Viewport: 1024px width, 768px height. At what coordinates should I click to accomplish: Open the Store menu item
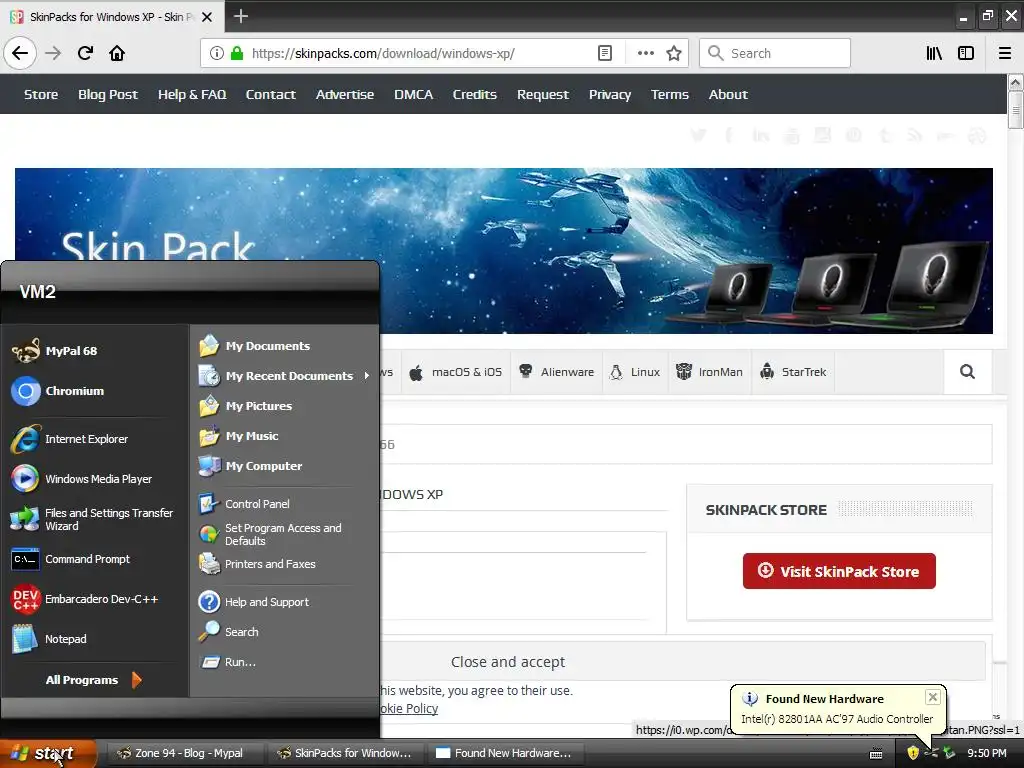point(41,94)
